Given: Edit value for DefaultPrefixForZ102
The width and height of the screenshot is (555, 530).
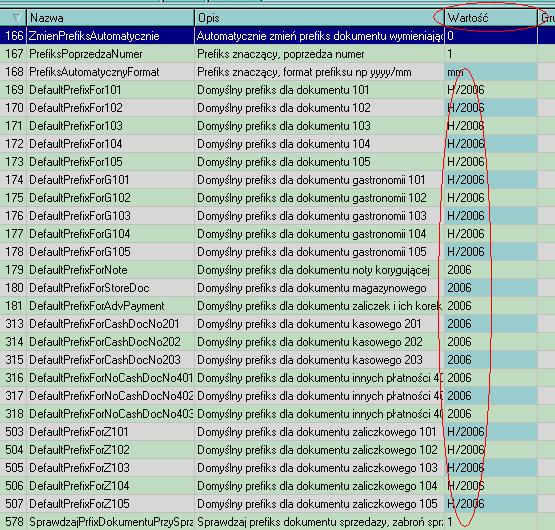Looking at the screenshot, I should click(x=491, y=450).
